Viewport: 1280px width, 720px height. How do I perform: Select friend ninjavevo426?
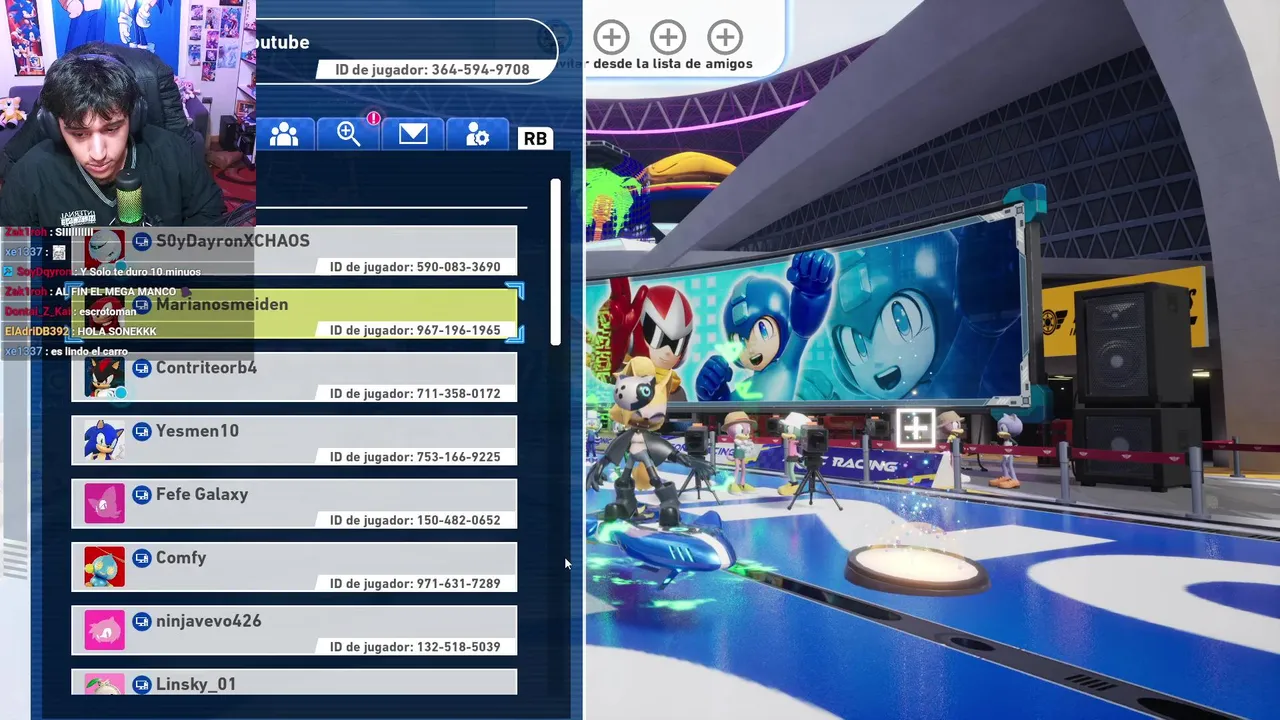pyautogui.click(x=294, y=631)
